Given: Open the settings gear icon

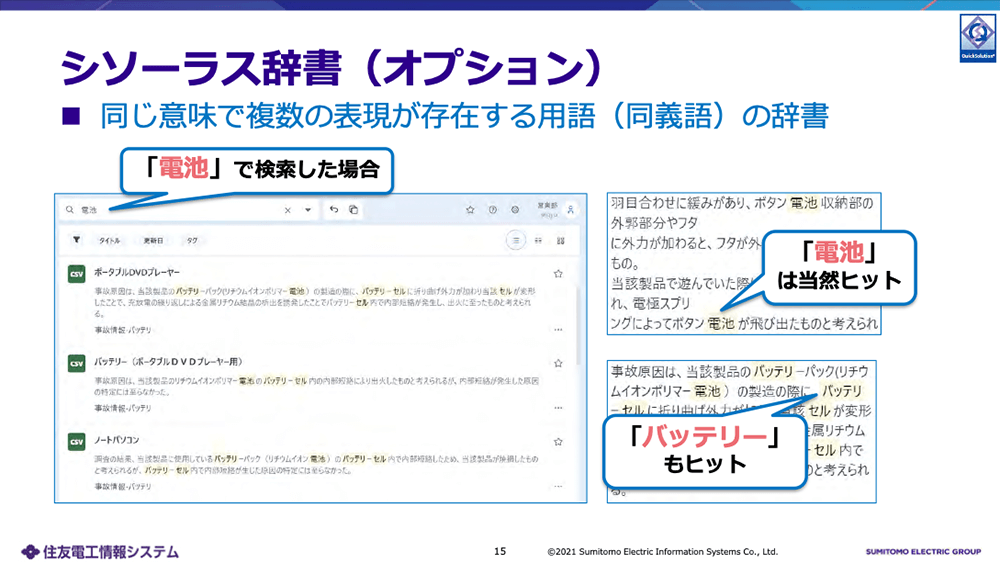Looking at the screenshot, I should 515,210.
